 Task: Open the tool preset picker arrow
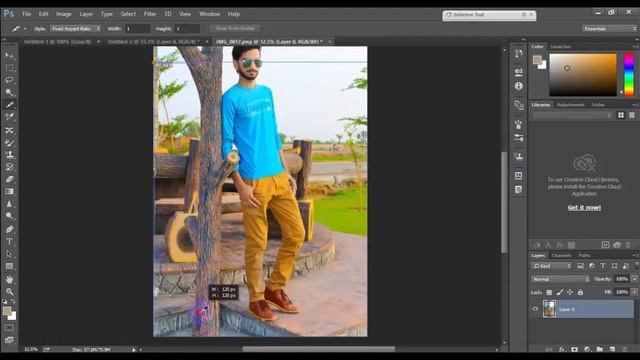tap(25, 29)
